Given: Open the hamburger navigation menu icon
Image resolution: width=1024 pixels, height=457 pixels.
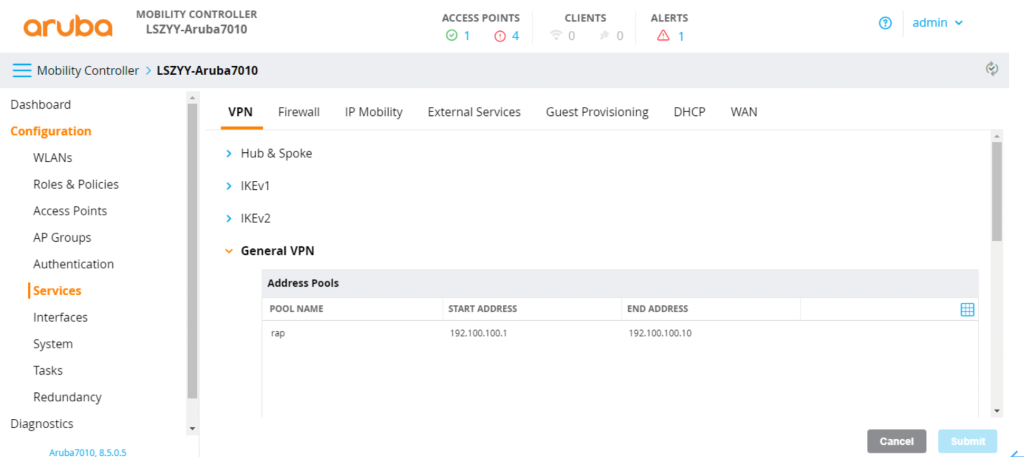Looking at the screenshot, I should (x=22, y=71).
